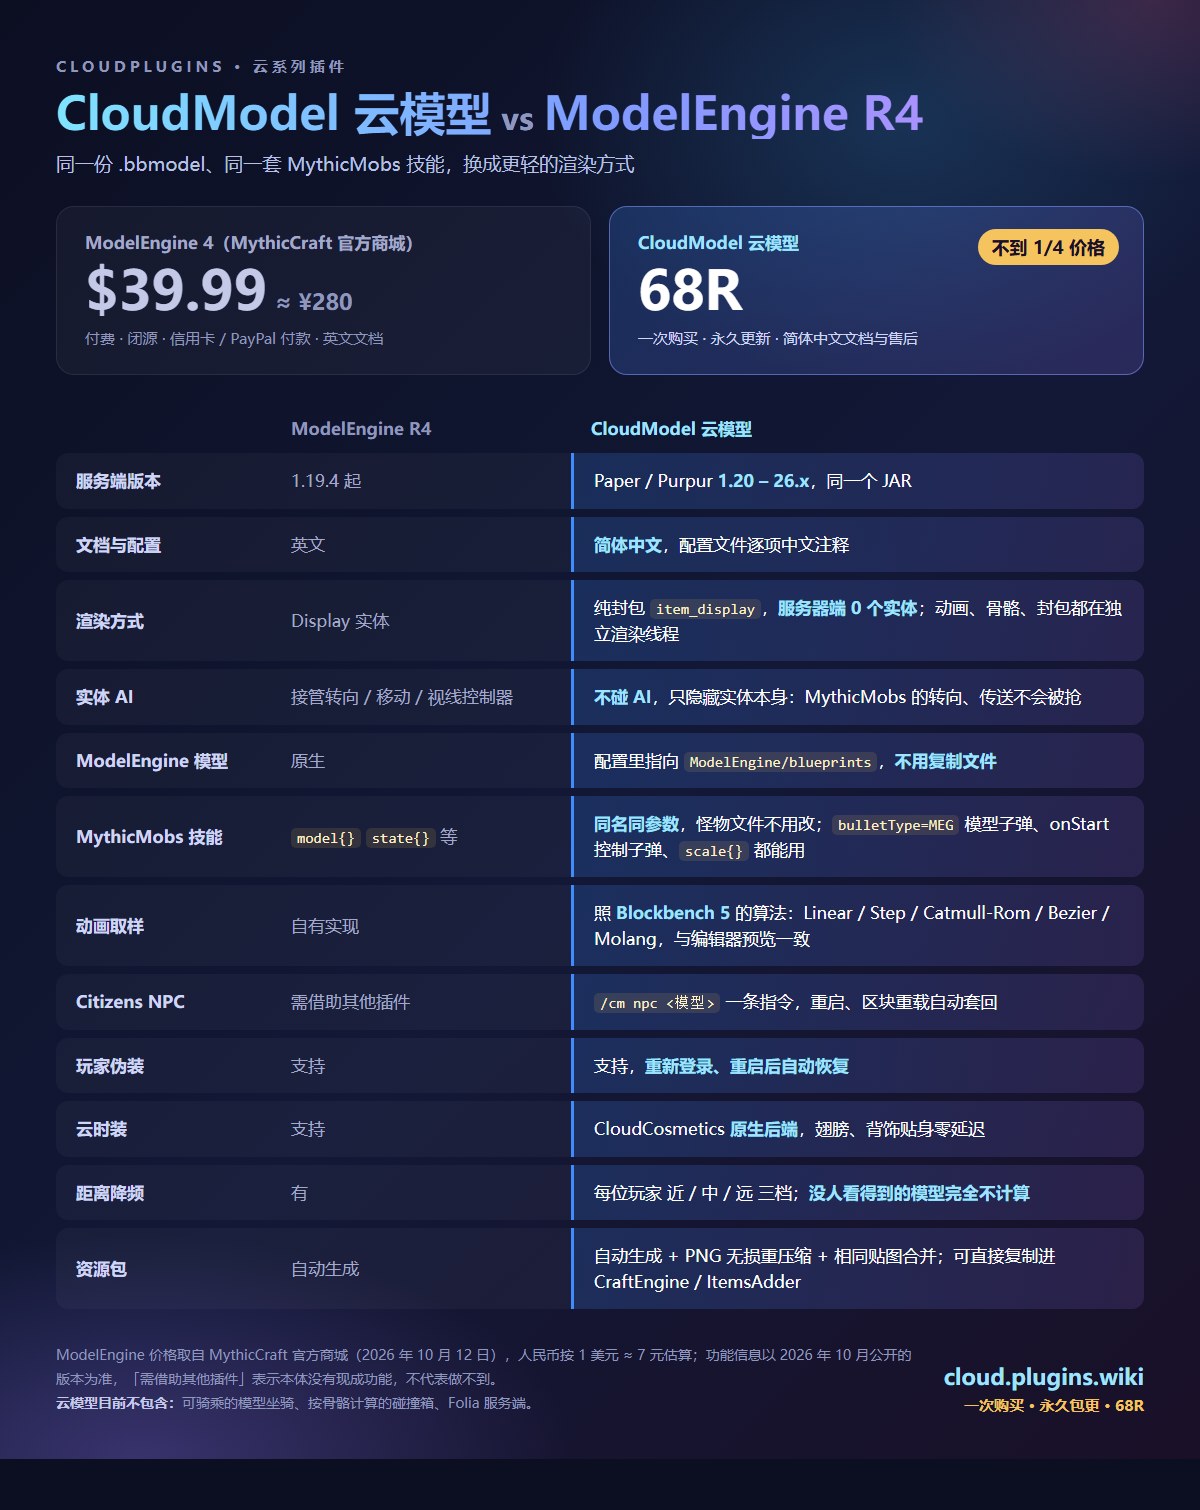Click the MythicMobs 技能 row label
Image resolution: width=1200 pixels, height=1510 pixels.
149,837
